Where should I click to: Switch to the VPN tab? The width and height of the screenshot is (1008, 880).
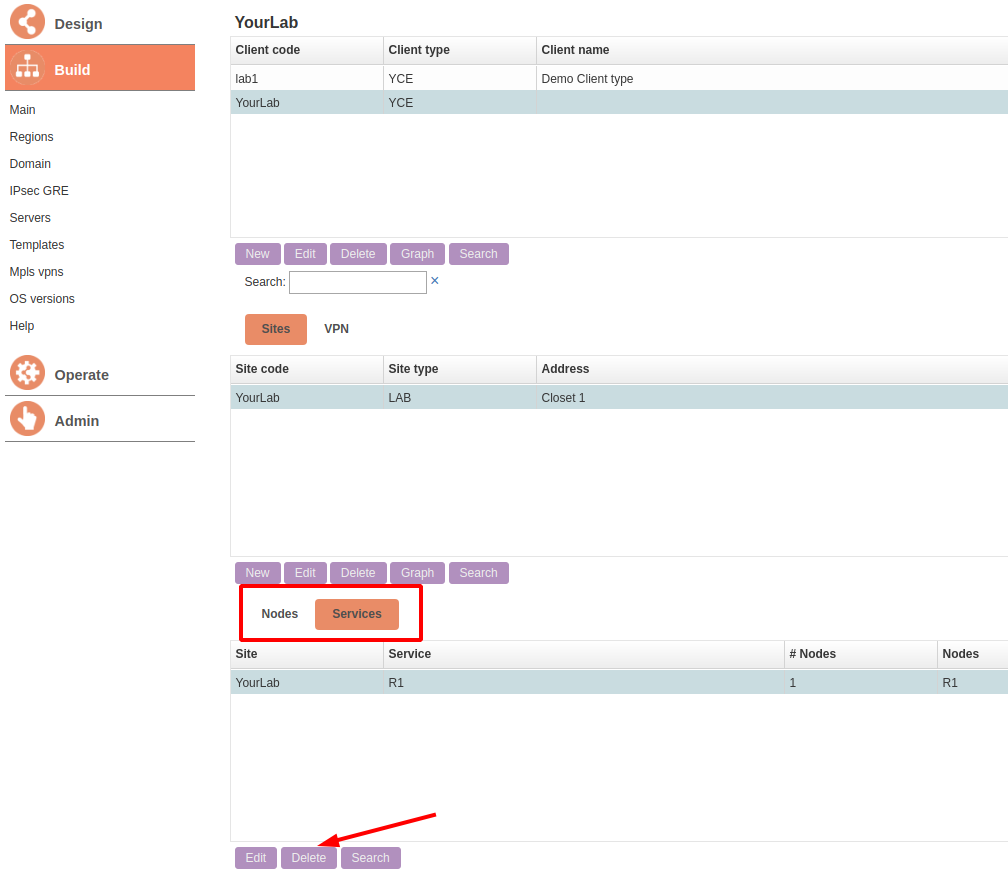[336, 329]
